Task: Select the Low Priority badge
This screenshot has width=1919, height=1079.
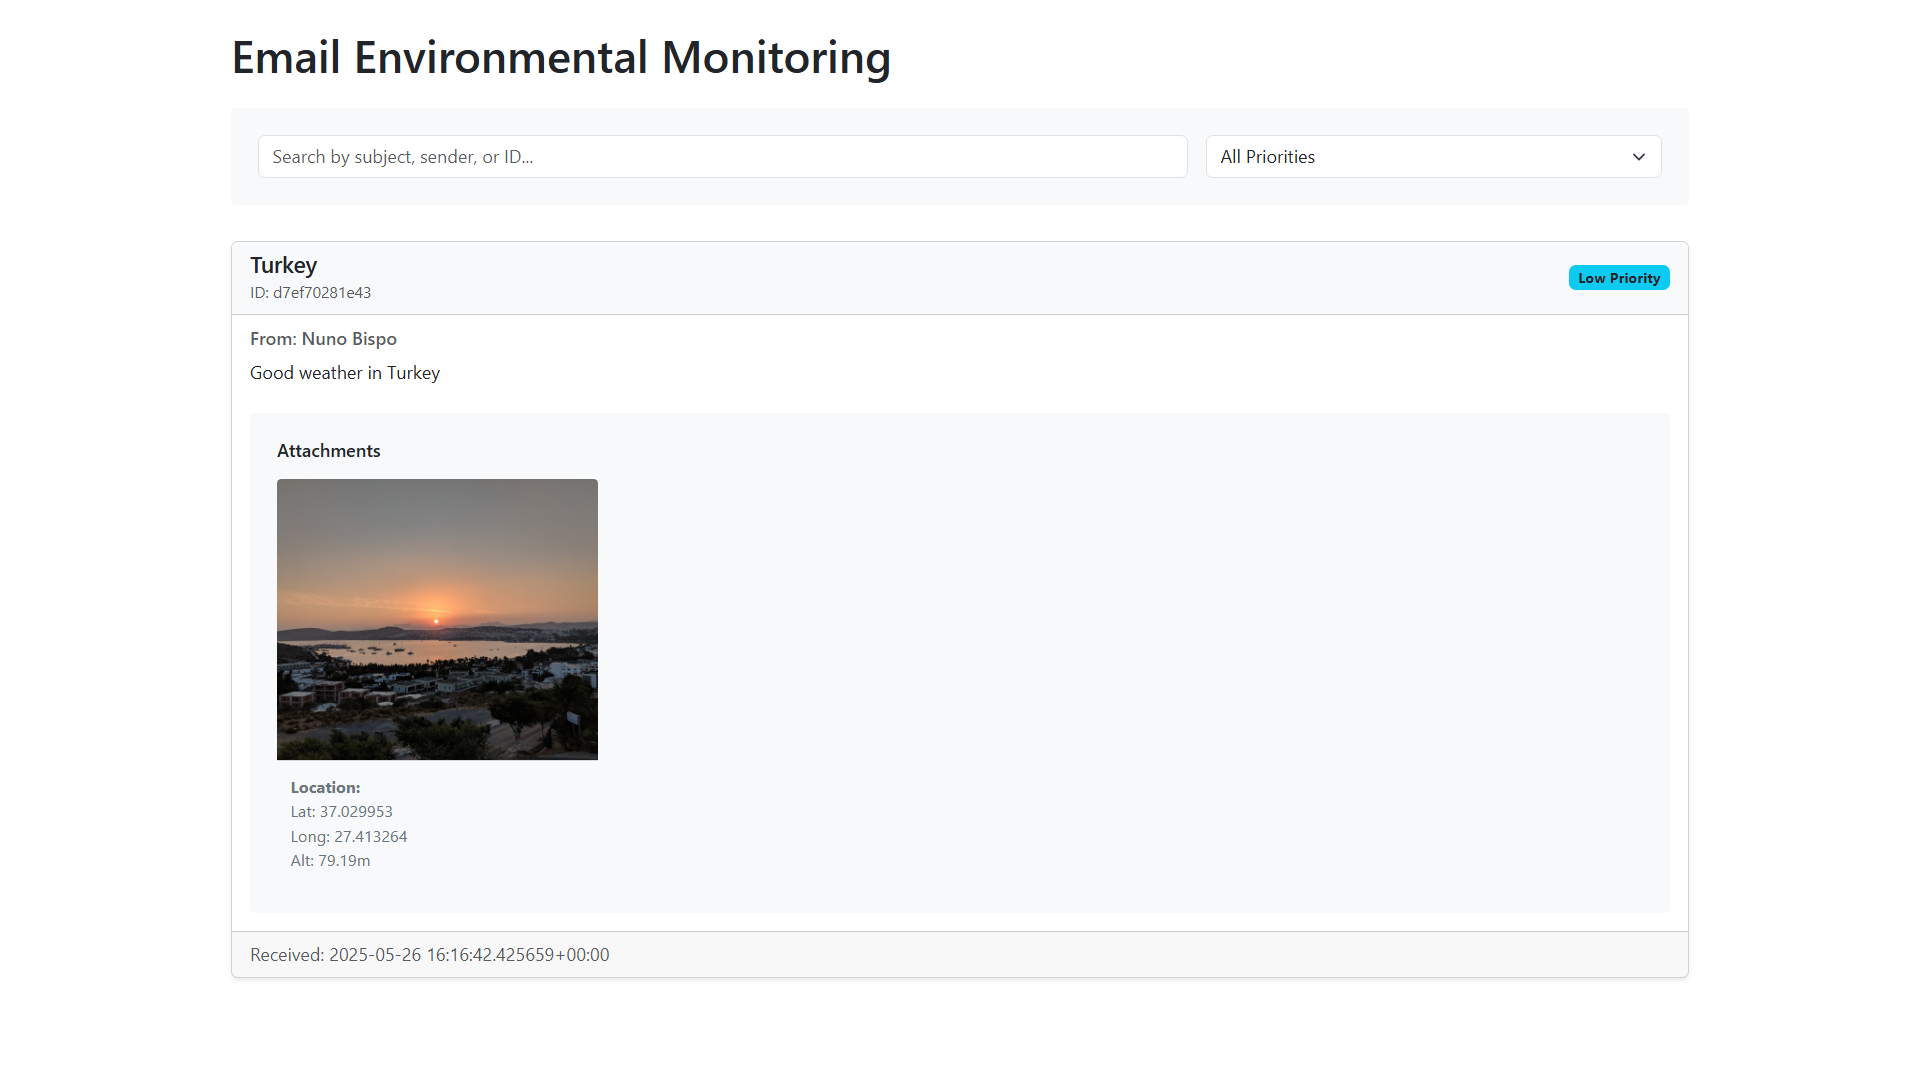Action: [x=1618, y=277]
